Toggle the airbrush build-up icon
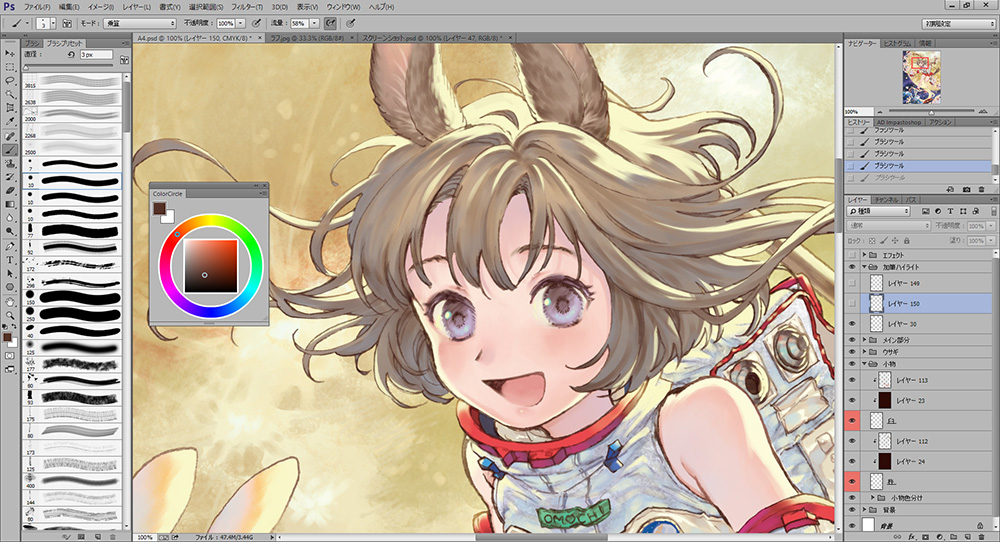The image size is (1000, 542). coord(330,23)
